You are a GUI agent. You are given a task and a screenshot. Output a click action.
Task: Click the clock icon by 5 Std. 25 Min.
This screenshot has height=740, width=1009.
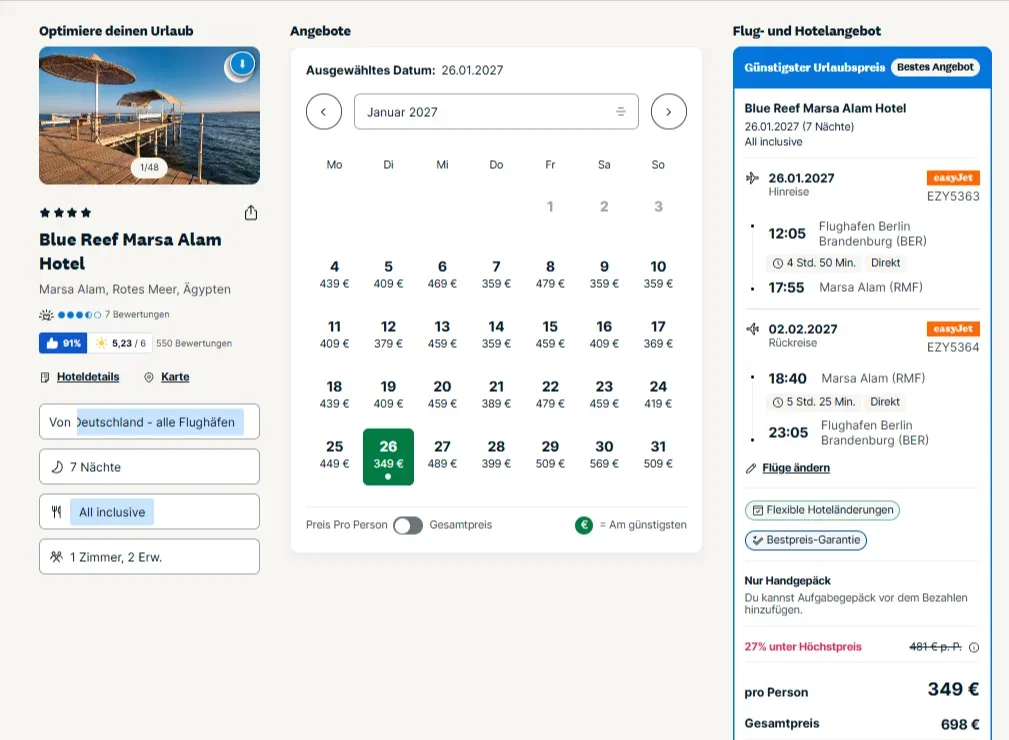coord(777,402)
